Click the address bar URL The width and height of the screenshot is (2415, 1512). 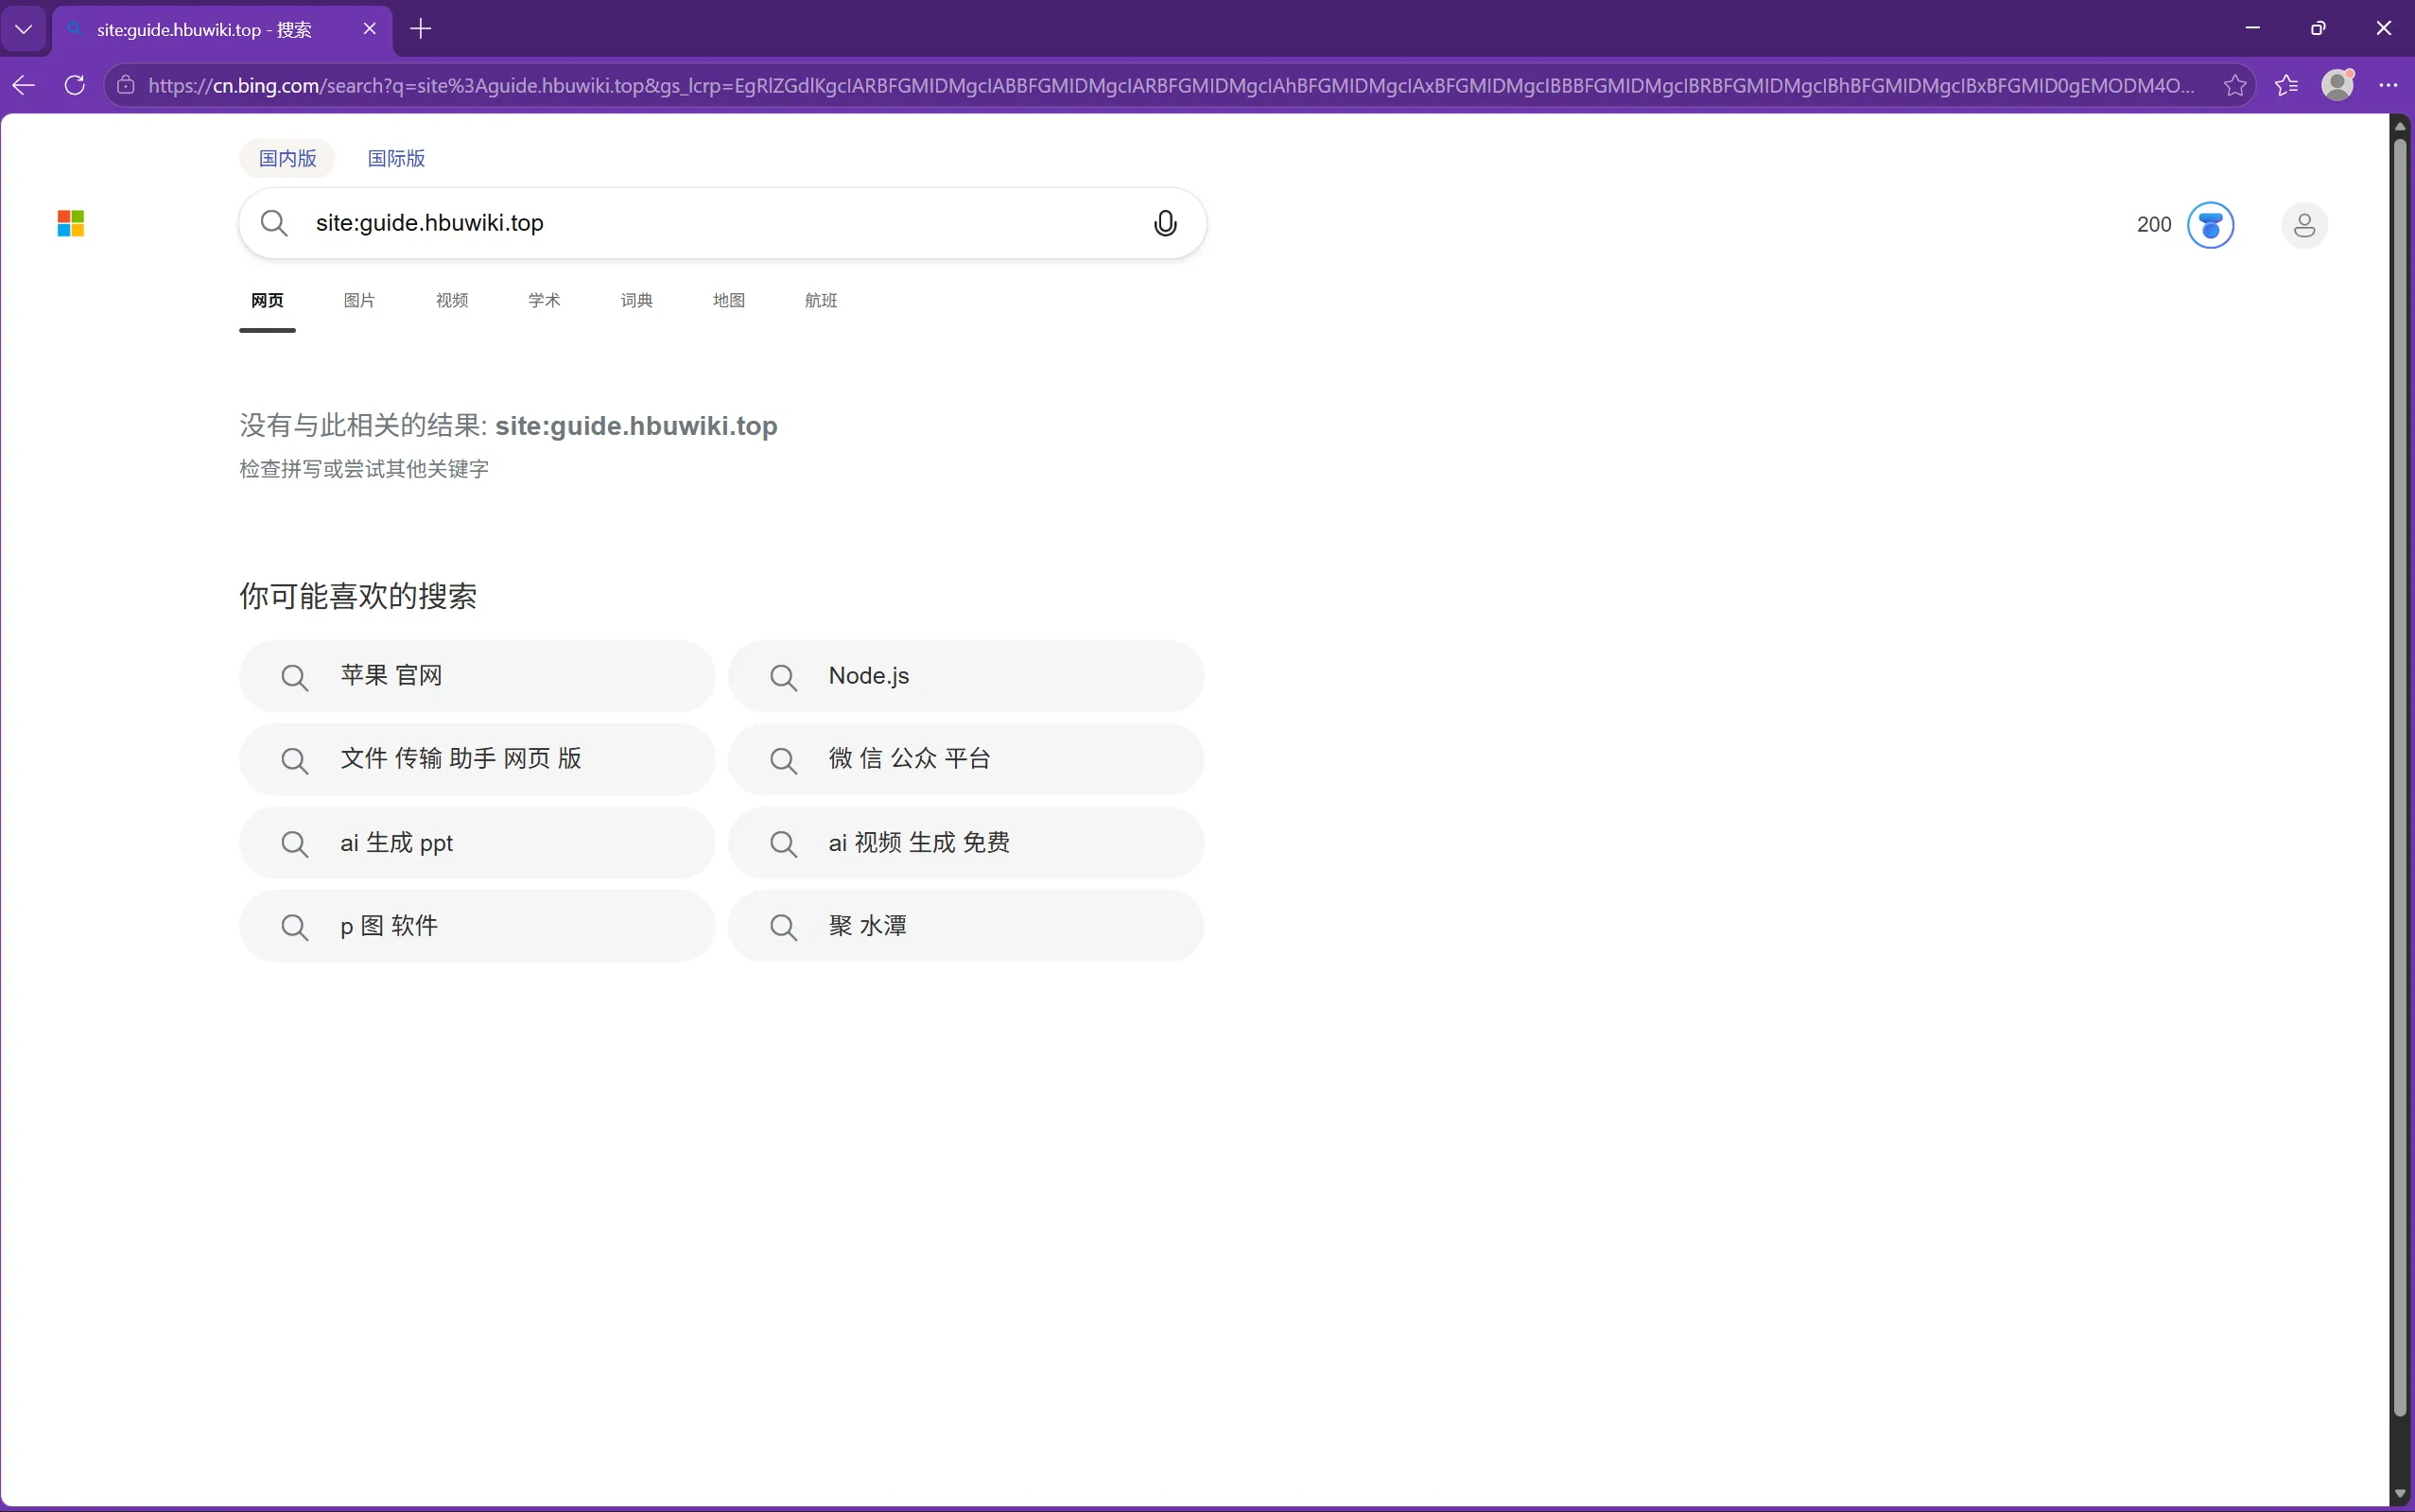pos(1171,85)
